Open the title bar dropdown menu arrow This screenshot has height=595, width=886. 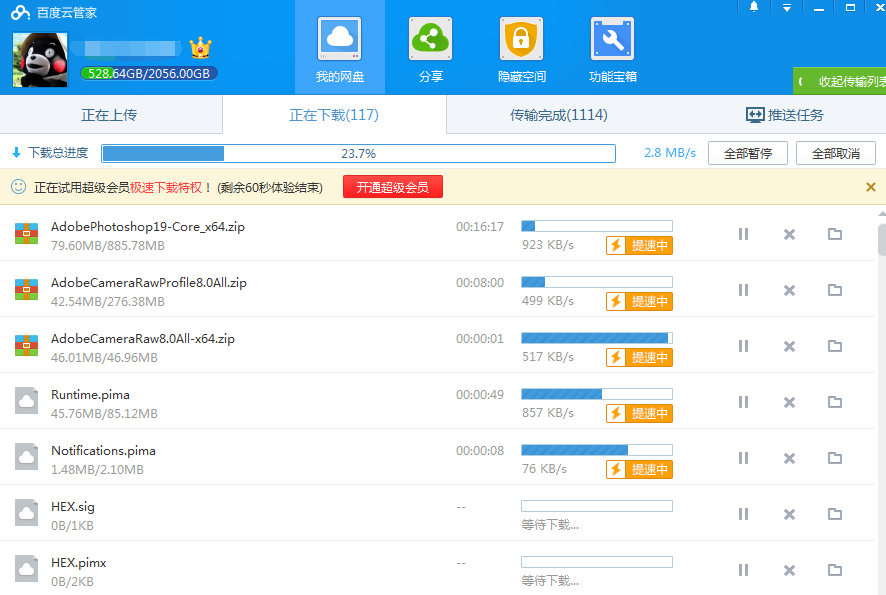tap(787, 7)
